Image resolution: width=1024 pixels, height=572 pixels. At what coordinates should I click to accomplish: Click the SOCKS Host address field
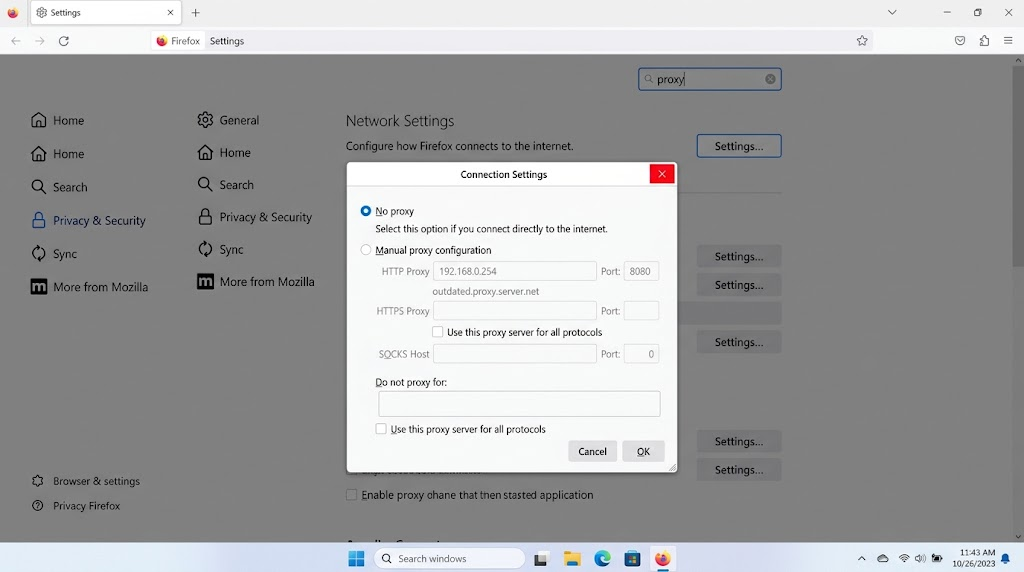(515, 354)
